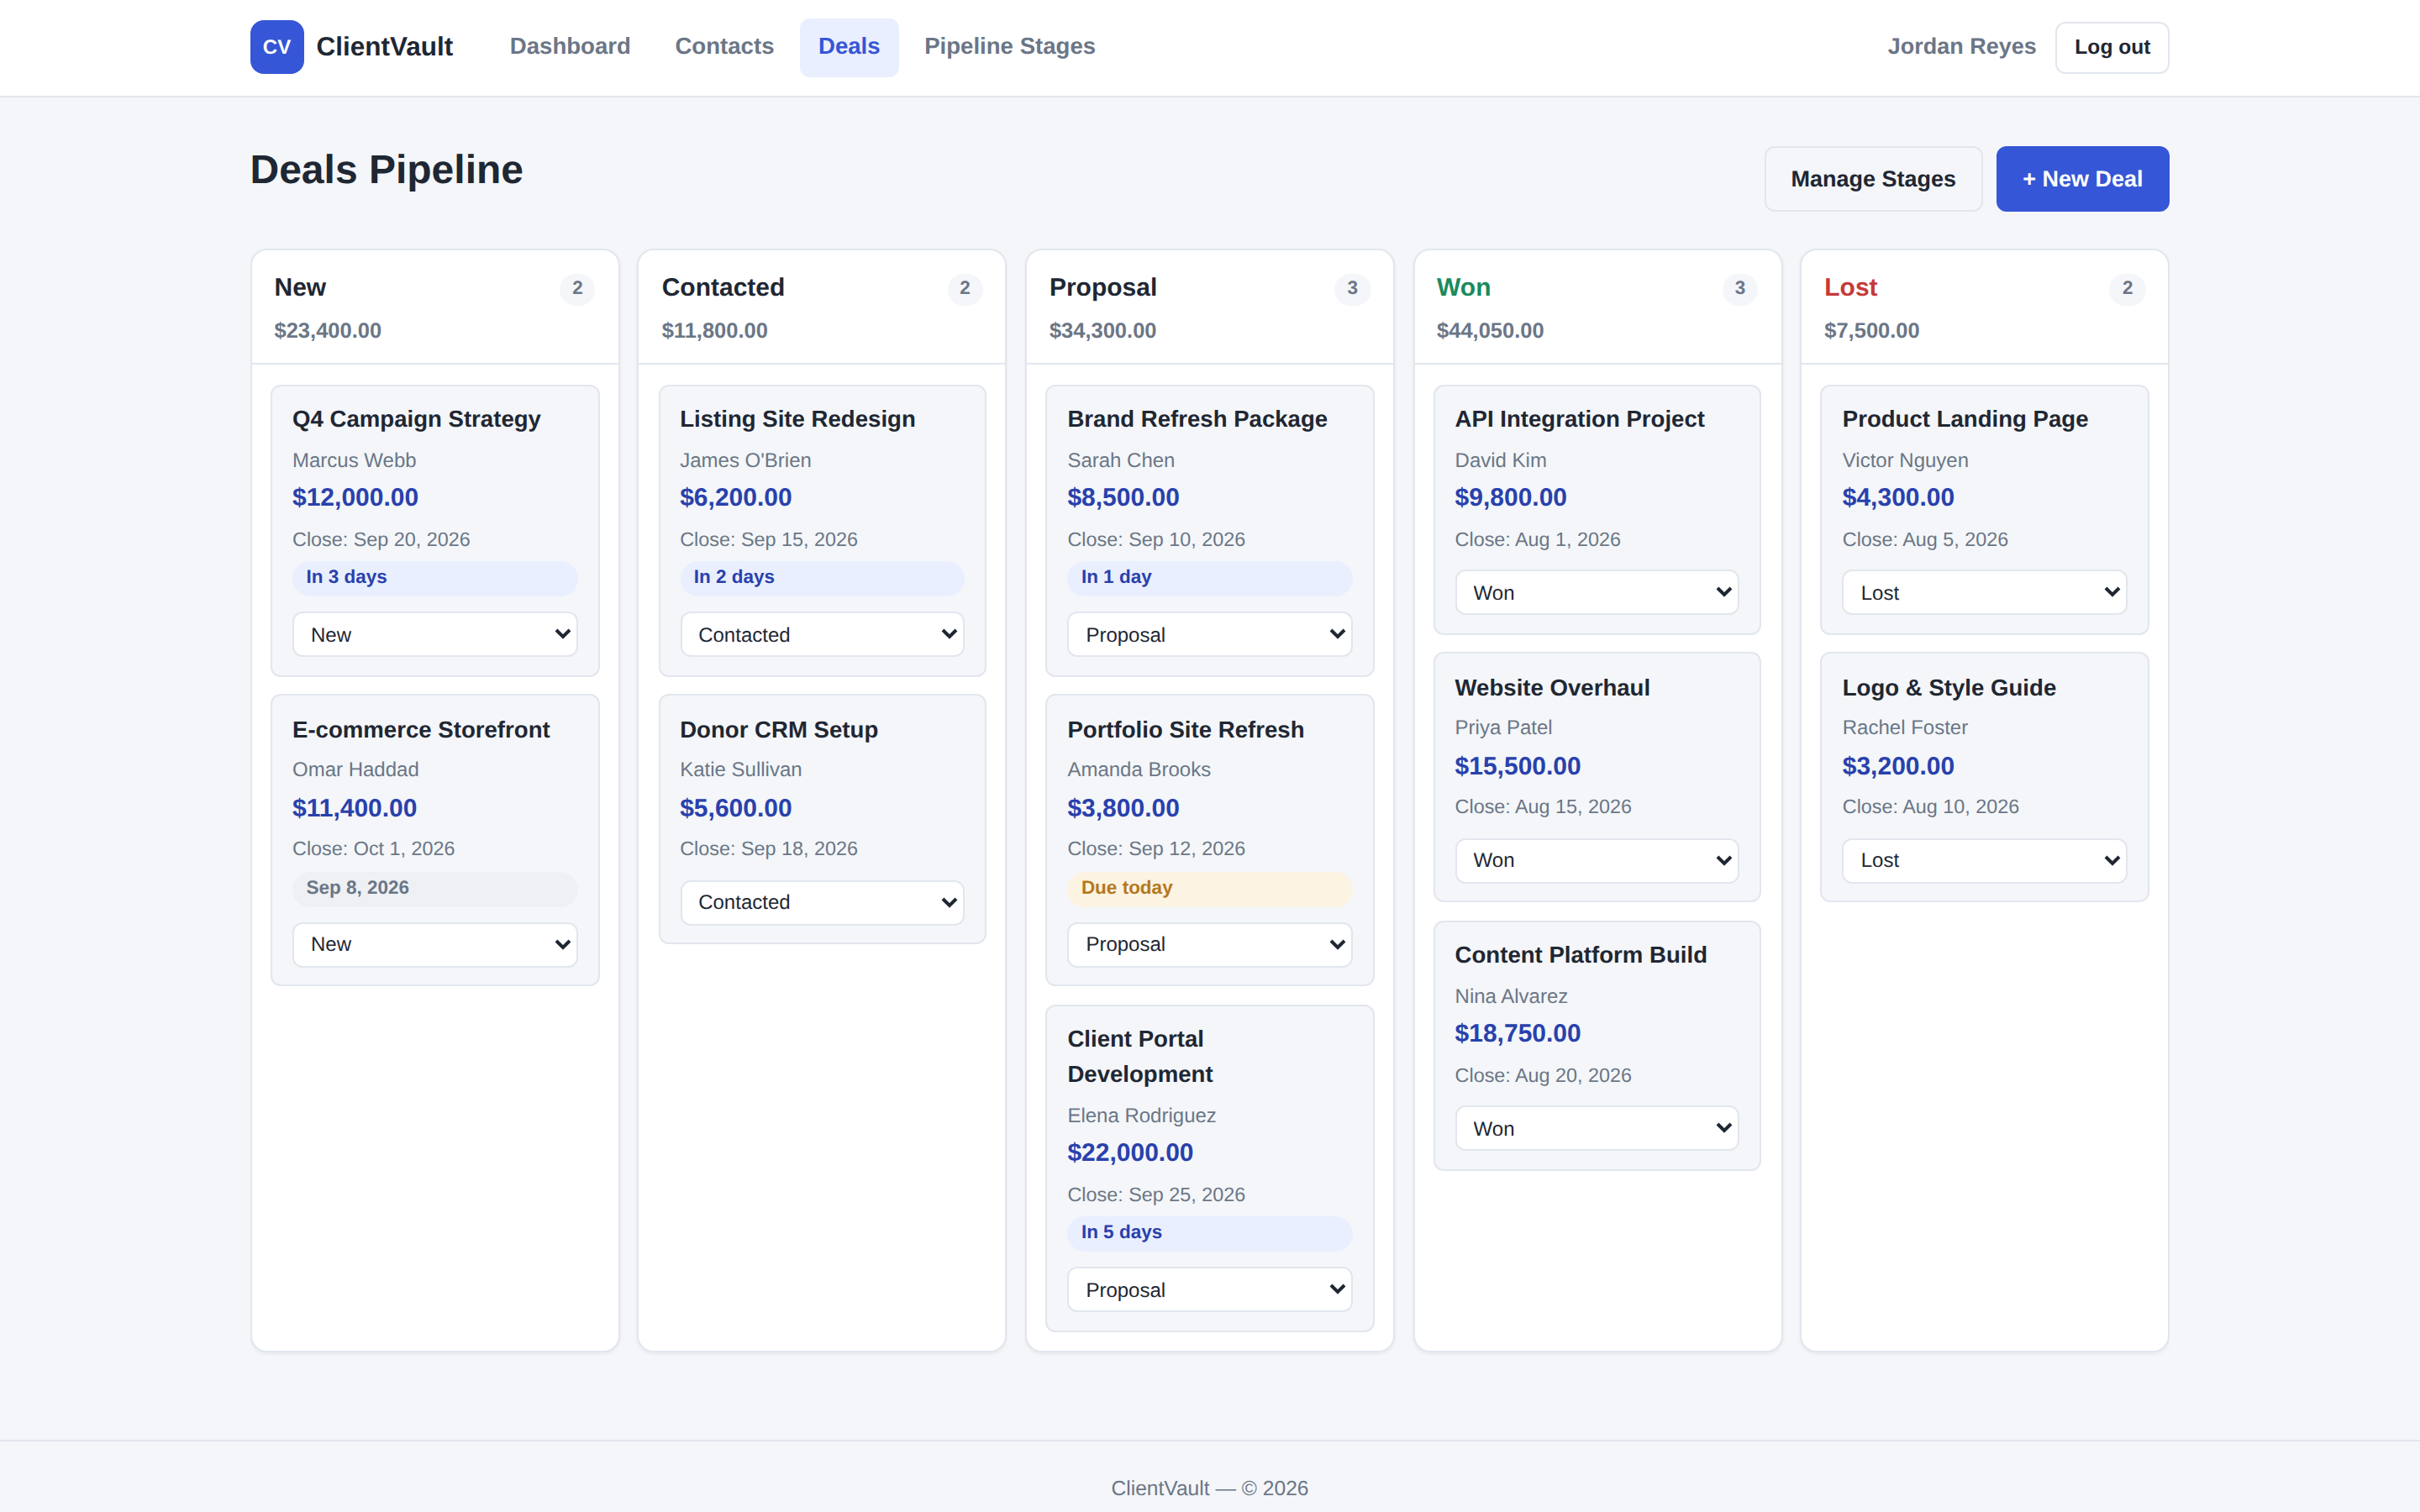
Task: Click the In 1 day badge
Action: click(1210, 577)
